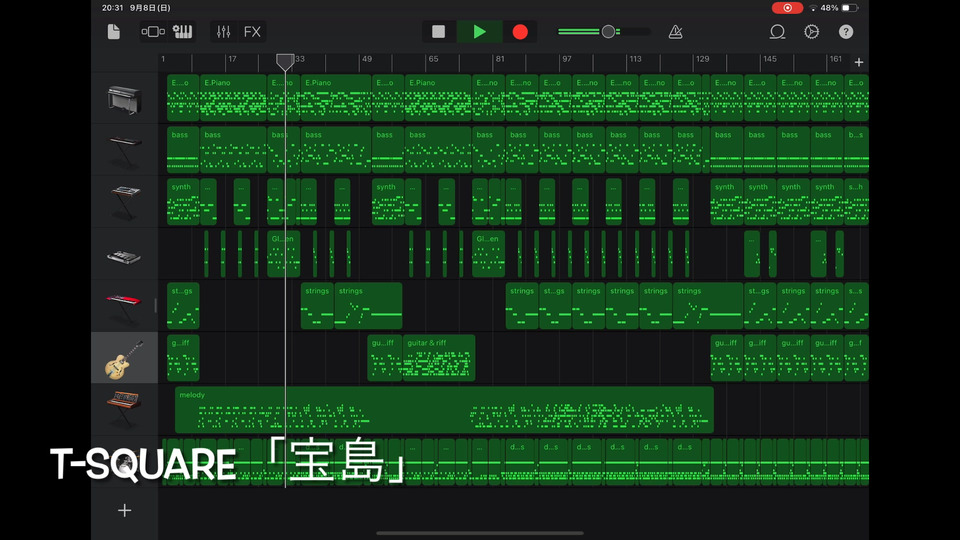
Task: Add song section with the ruler plus button
Action: [x=859, y=62]
